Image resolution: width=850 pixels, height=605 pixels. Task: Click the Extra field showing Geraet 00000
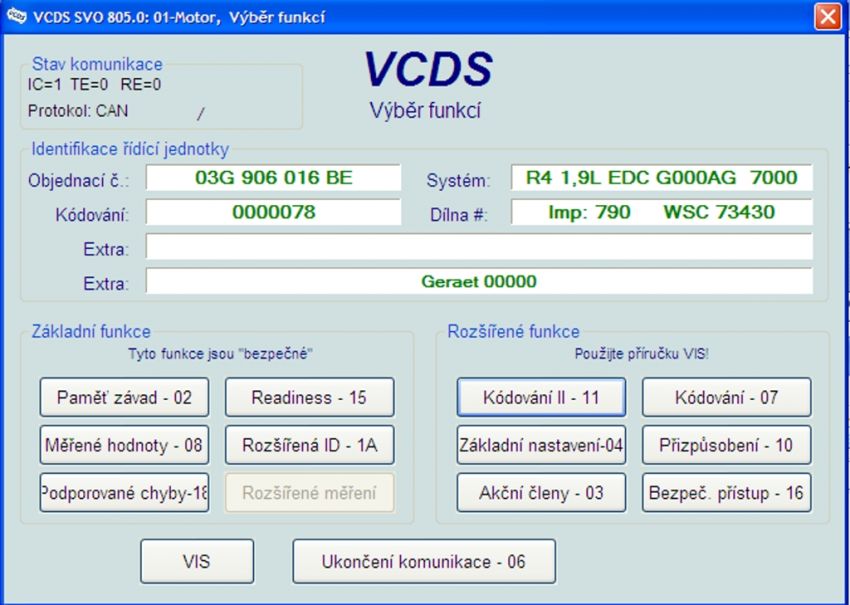point(479,281)
